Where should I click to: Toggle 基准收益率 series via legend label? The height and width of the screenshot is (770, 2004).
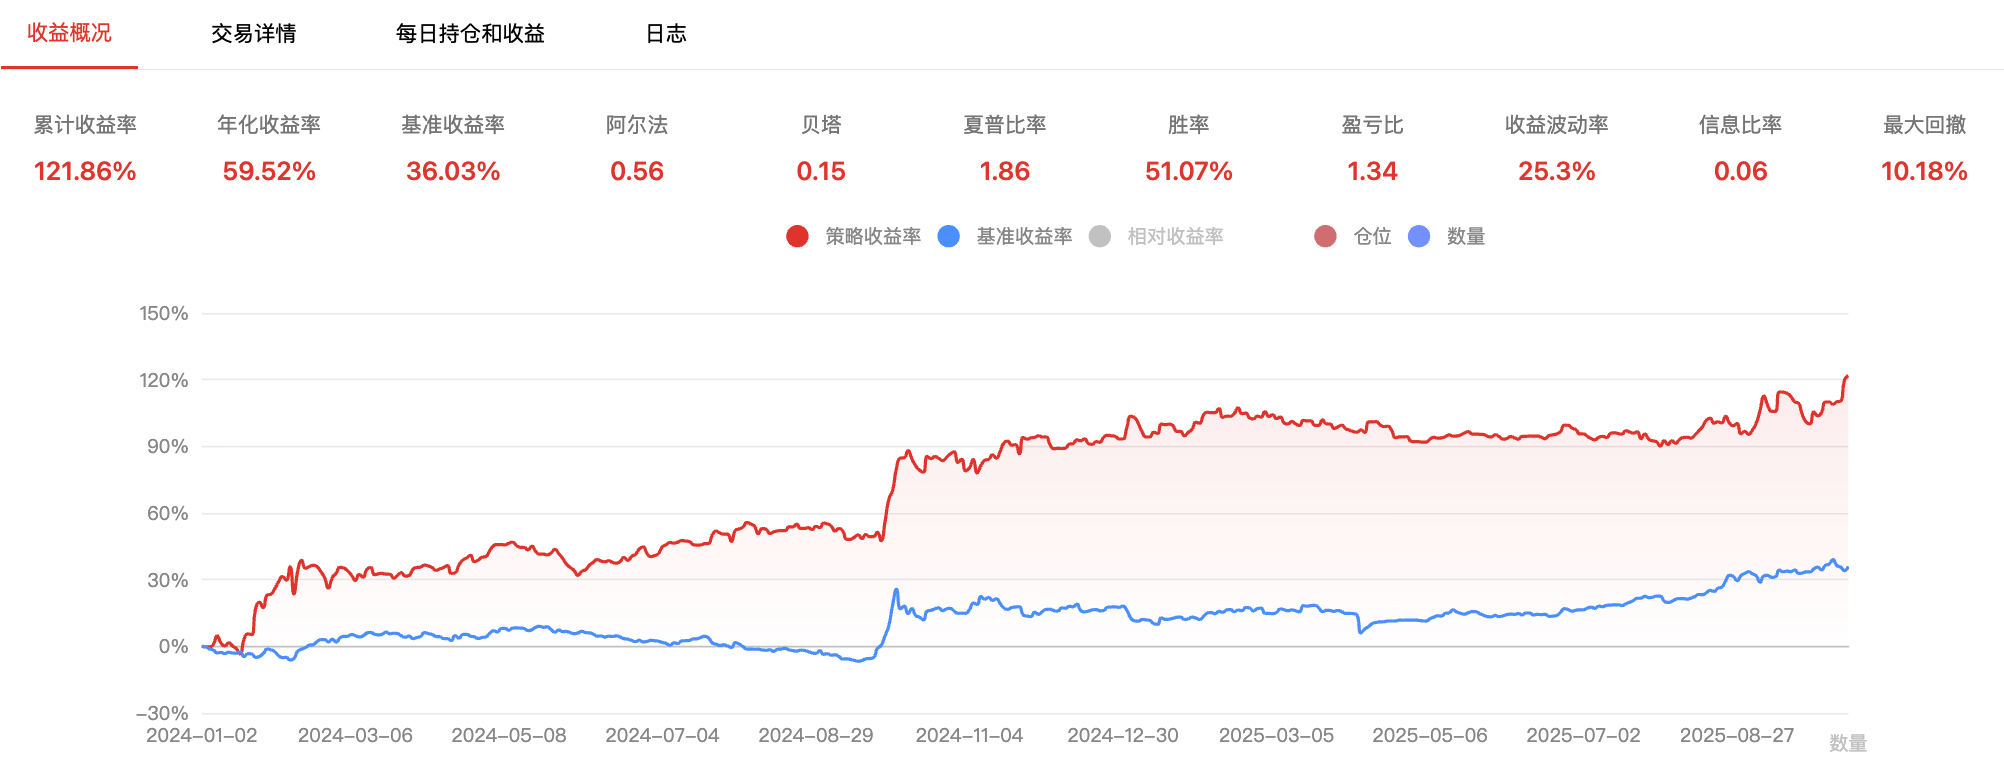[1024, 236]
